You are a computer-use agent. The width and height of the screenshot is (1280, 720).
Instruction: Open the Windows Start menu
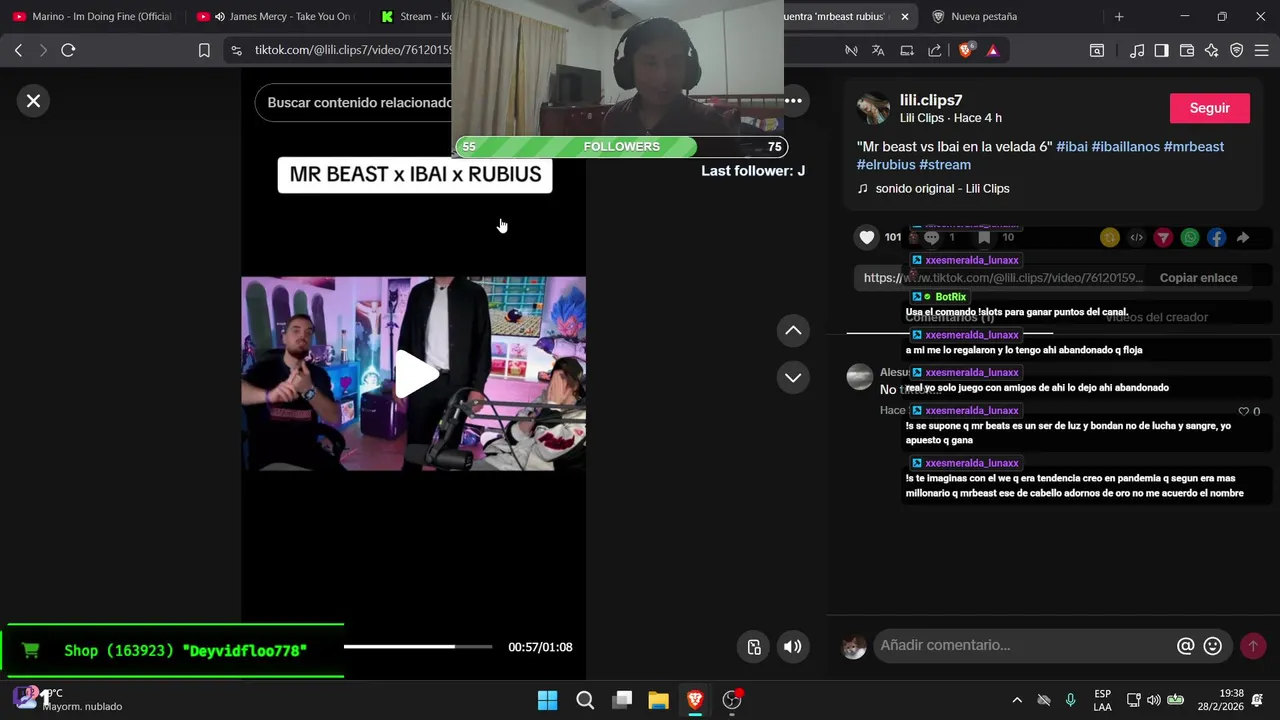tap(547, 700)
